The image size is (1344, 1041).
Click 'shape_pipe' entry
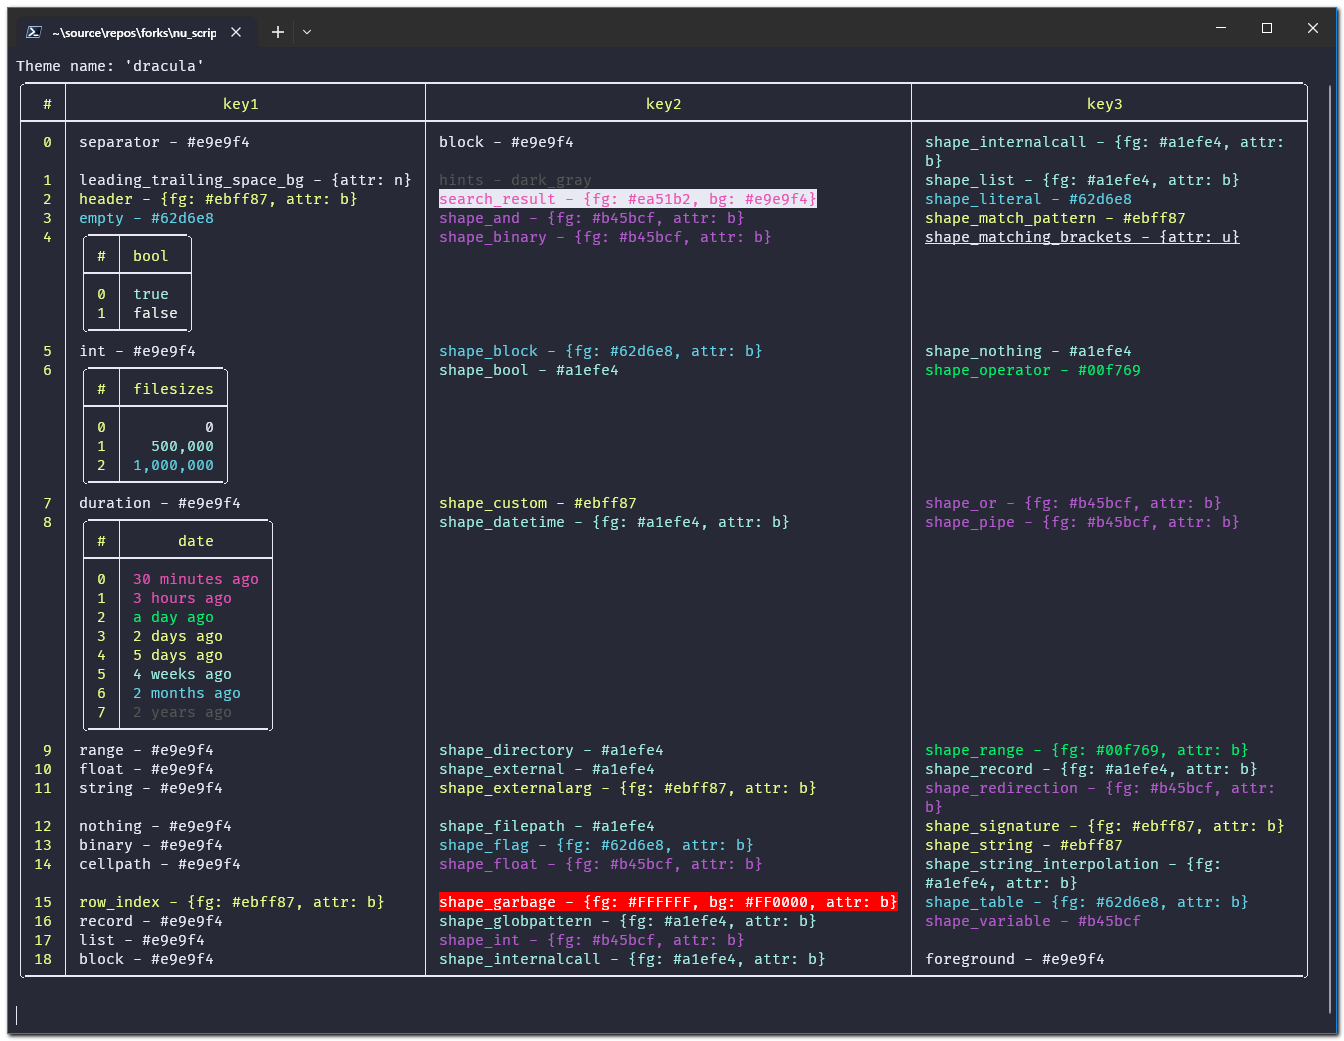tap(1083, 522)
